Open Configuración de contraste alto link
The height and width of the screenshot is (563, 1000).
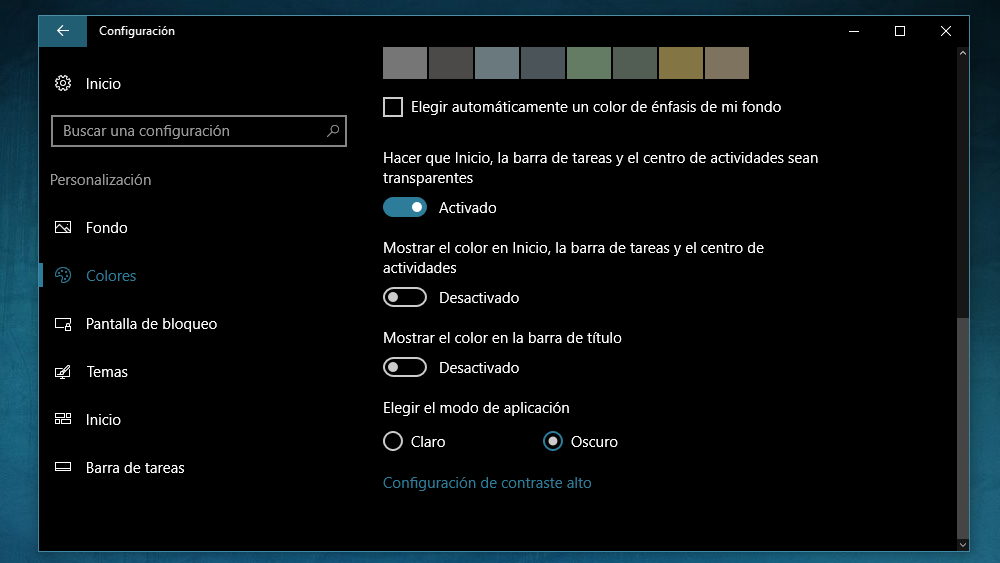487,483
